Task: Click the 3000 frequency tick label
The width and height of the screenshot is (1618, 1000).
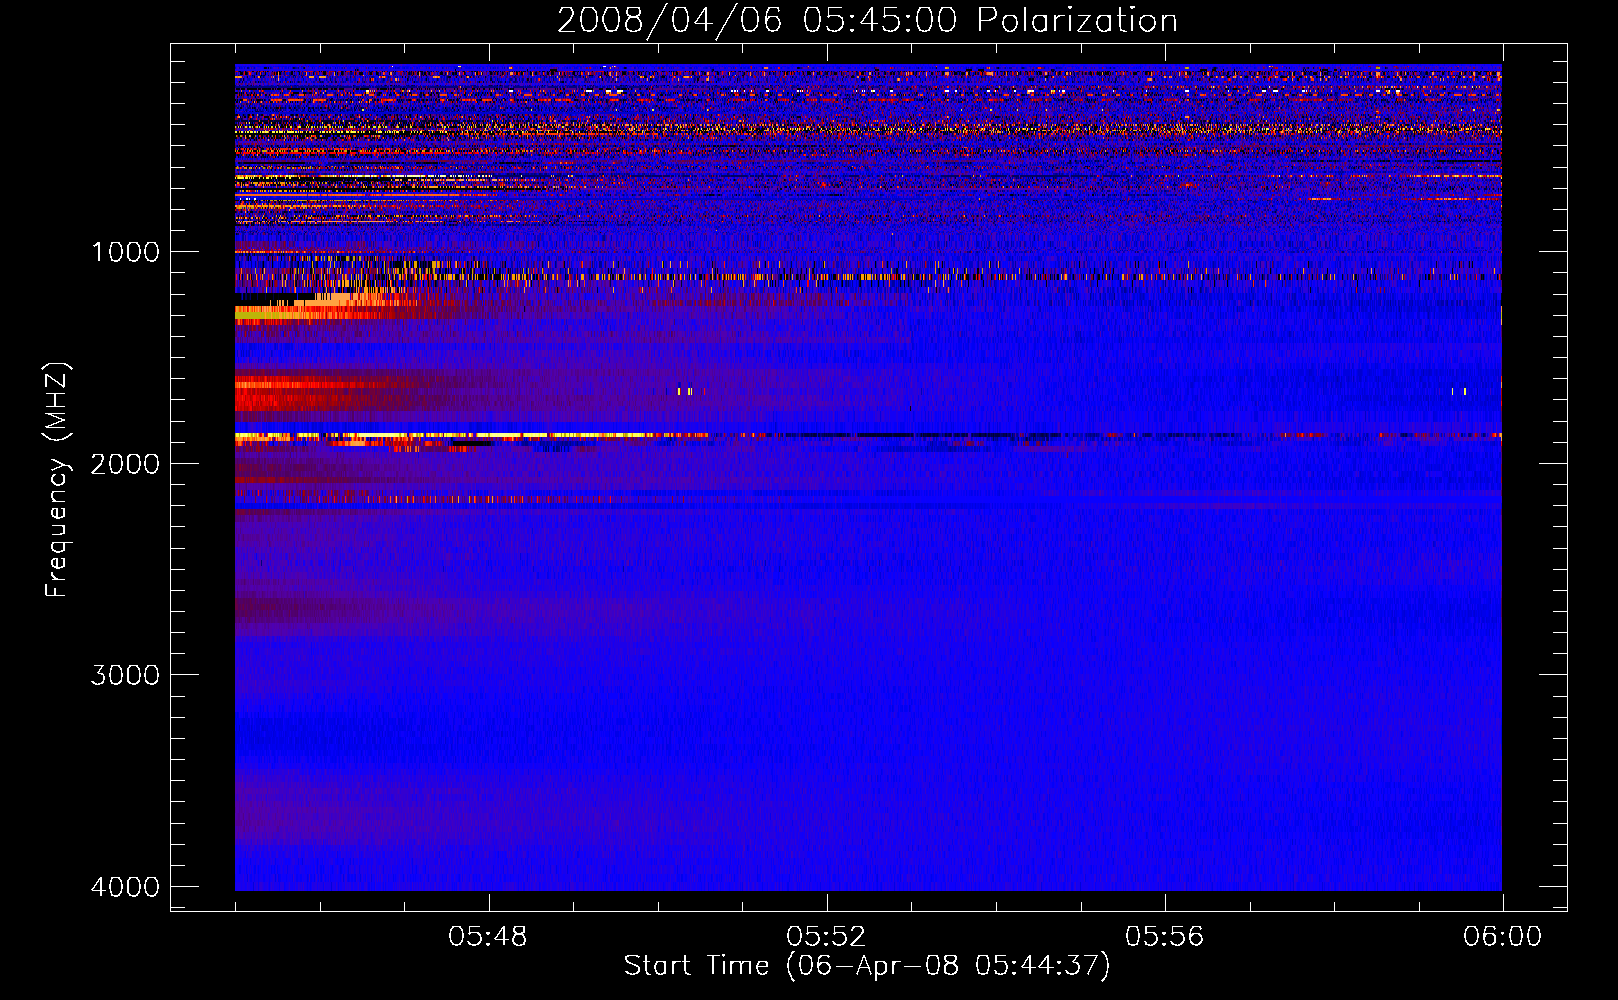Action: tap(125, 675)
